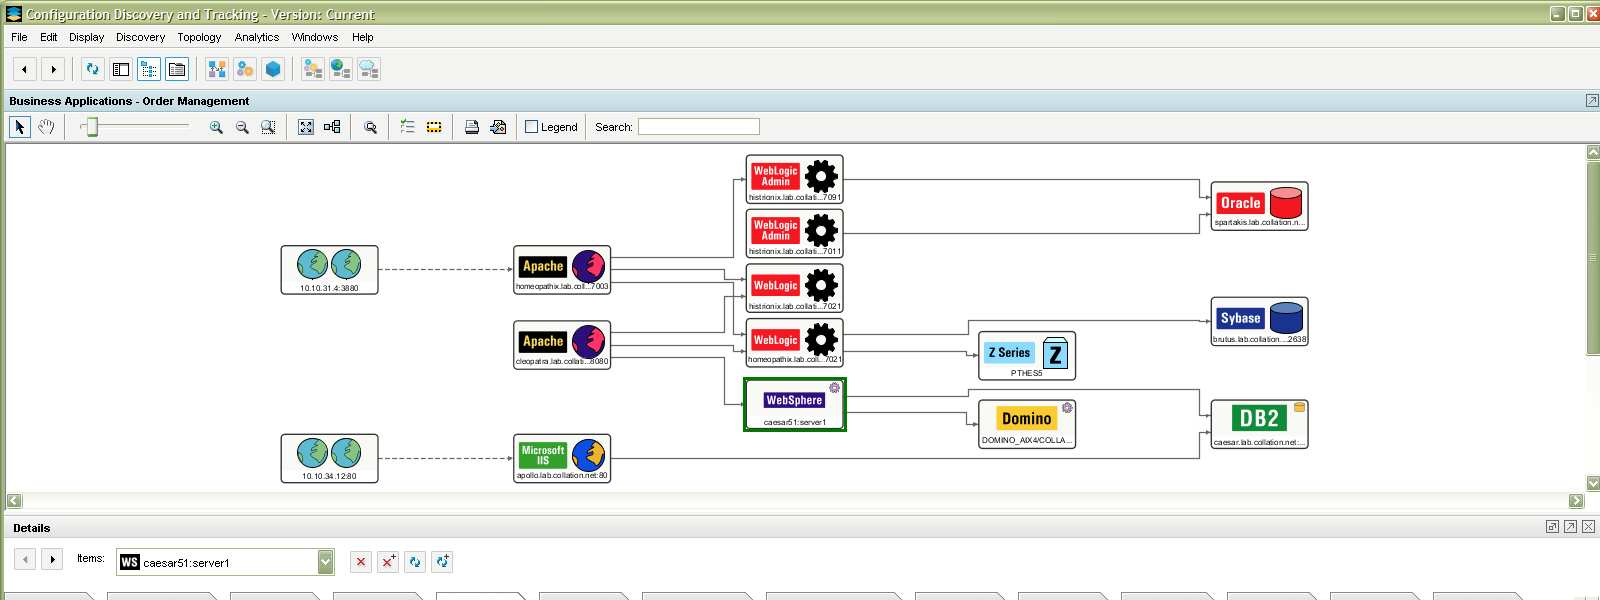Select the 10.10.34.12:80 client node
The height and width of the screenshot is (600, 1600).
click(x=330, y=459)
